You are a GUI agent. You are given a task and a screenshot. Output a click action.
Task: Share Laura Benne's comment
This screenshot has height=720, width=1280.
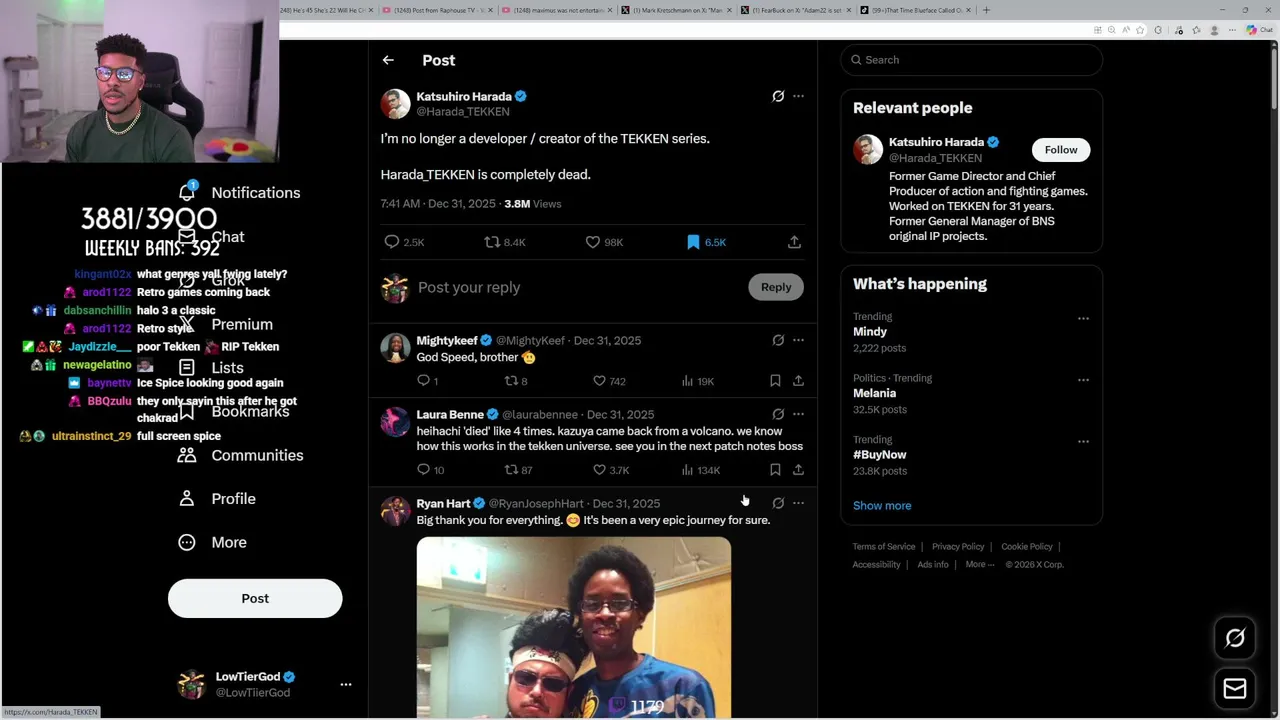[798, 470]
